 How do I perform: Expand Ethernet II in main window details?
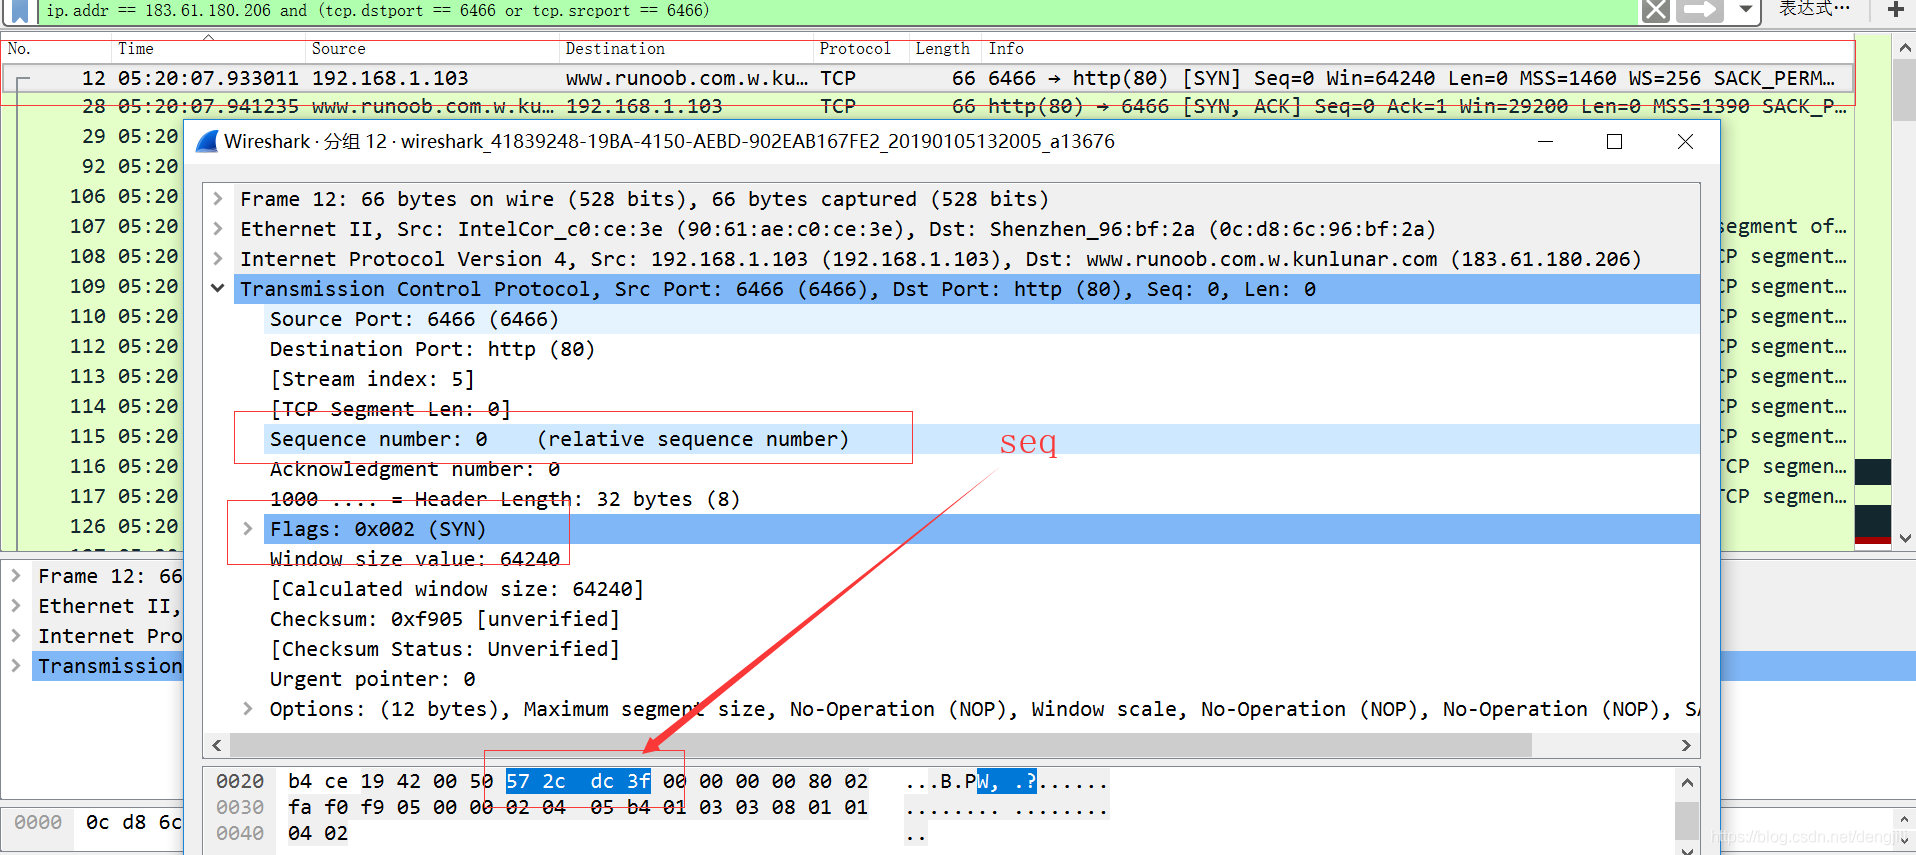click(16, 606)
